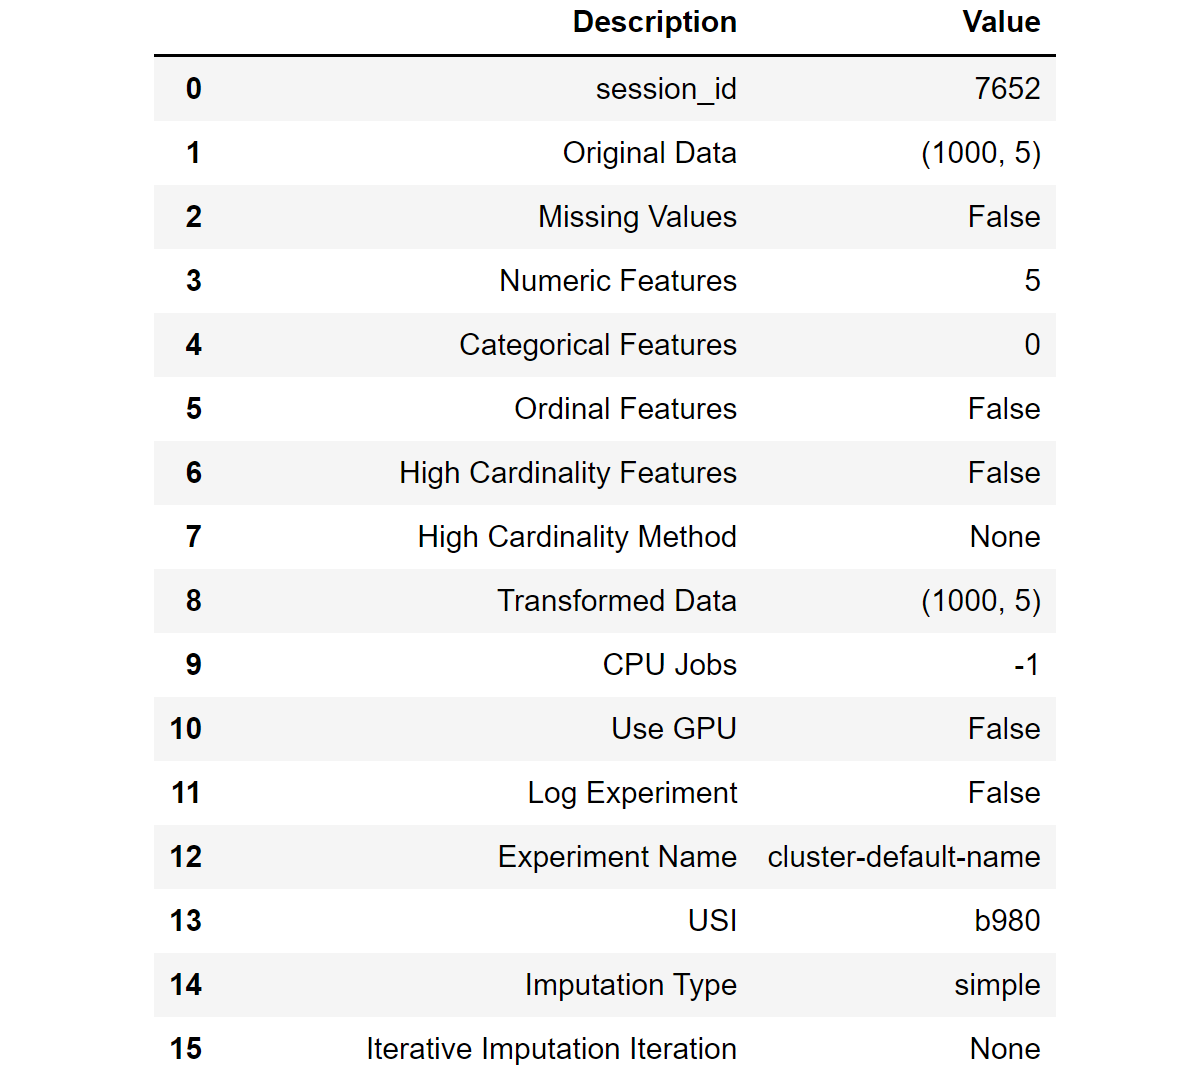Select the Numeric Features value 5
This screenshot has width=1204, height=1072.
pos(1032,281)
